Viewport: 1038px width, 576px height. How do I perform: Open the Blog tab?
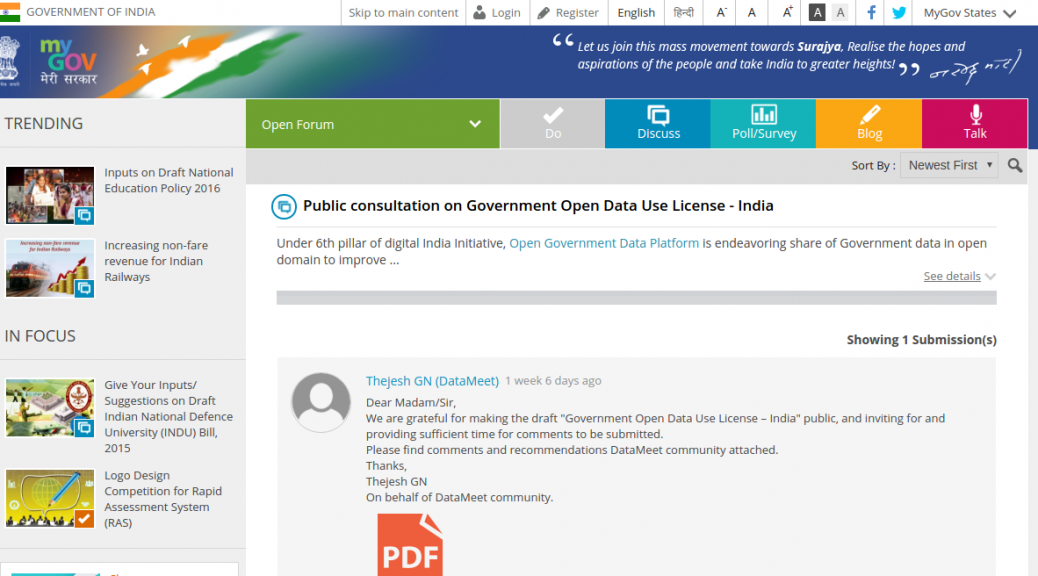point(869,124)
